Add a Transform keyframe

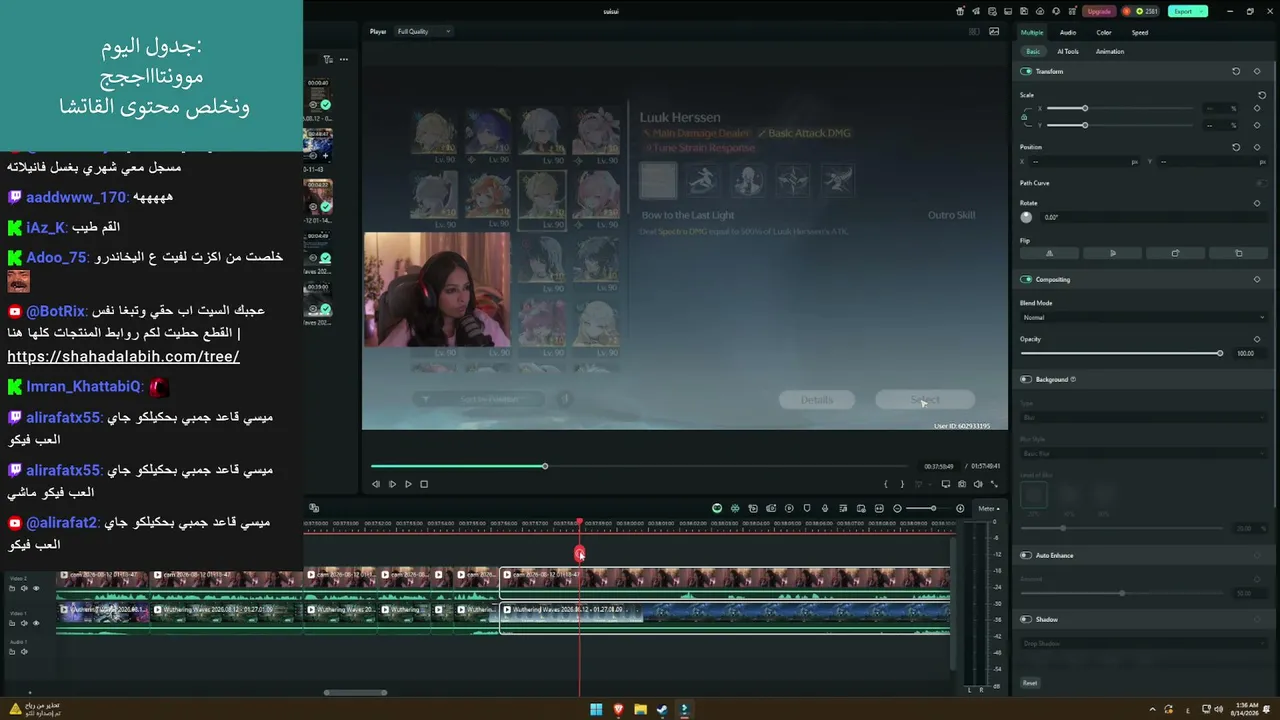click(x=1257, y=71)
